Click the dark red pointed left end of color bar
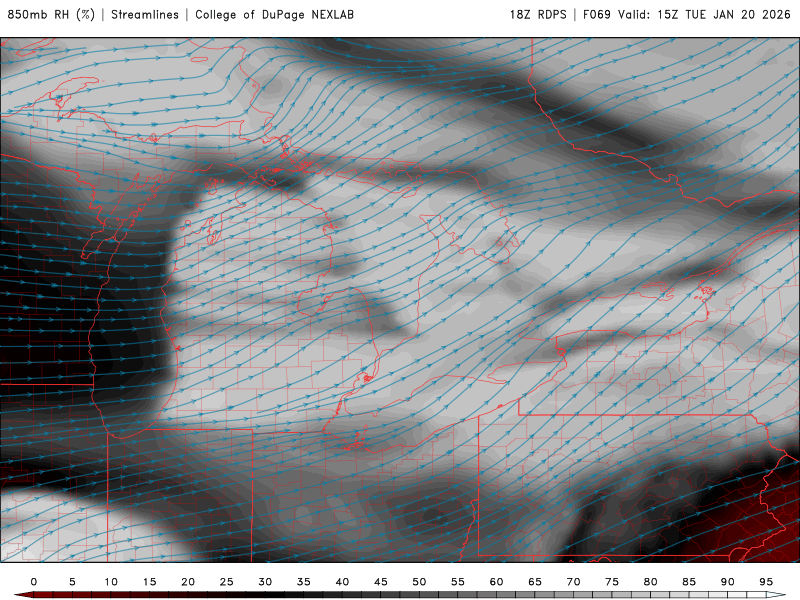The image size is (800, 600). 23,595
